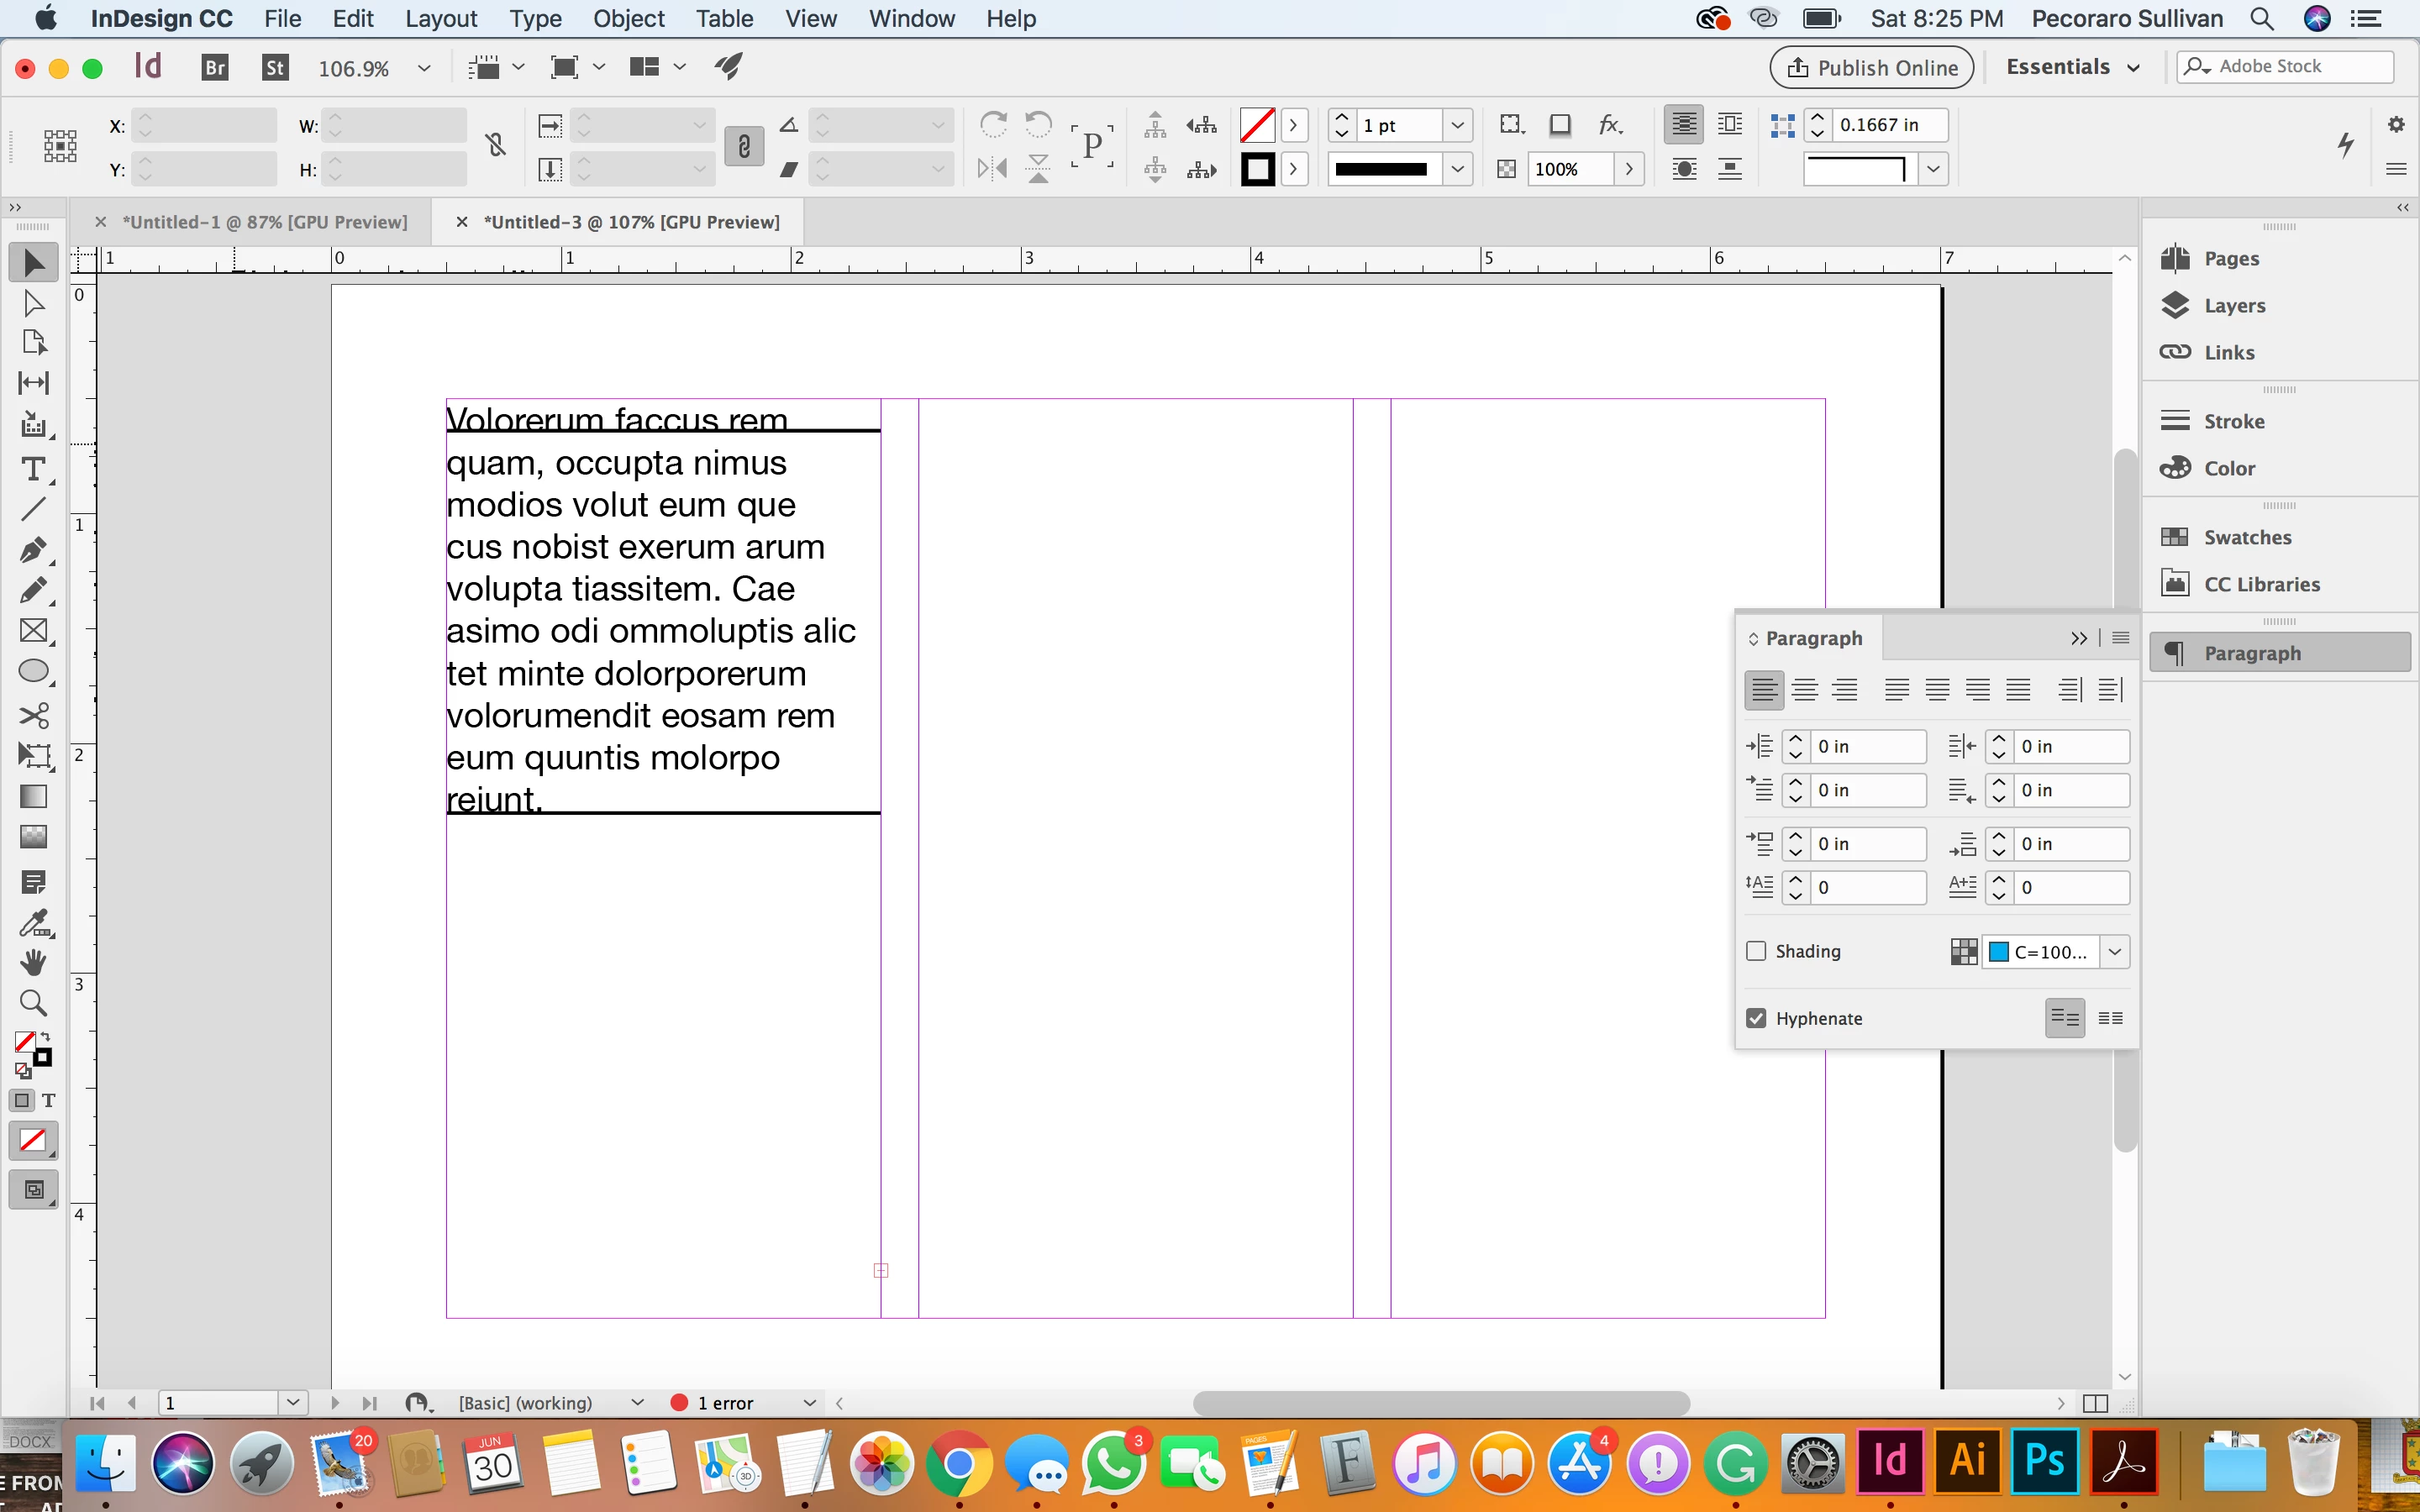Select the Line tool
This screenshot has height=1512, width=2420.
[33, 509]
